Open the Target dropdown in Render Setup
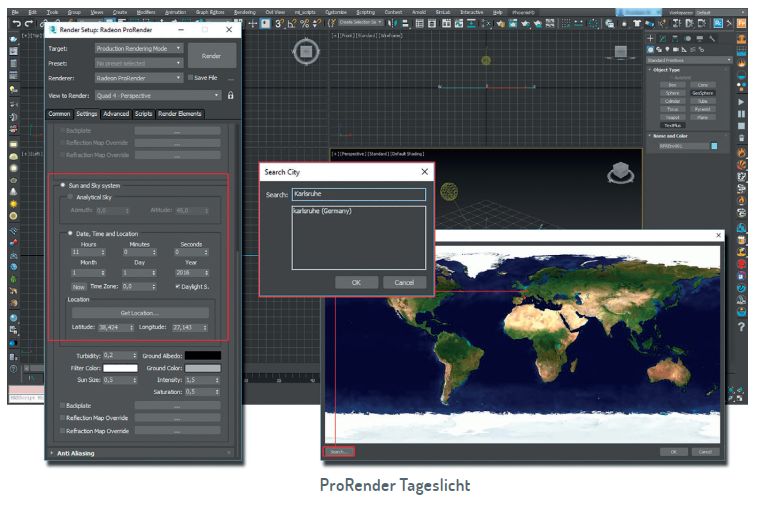The image size is (757, 505). click(x=139, y=48)
